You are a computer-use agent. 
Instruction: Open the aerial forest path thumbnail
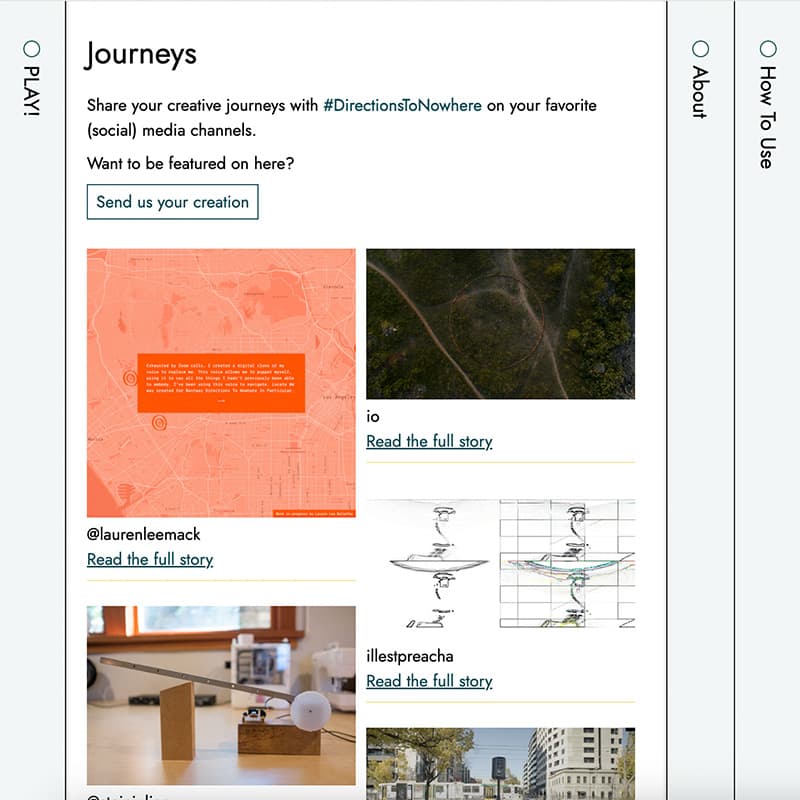coord(500,323)
